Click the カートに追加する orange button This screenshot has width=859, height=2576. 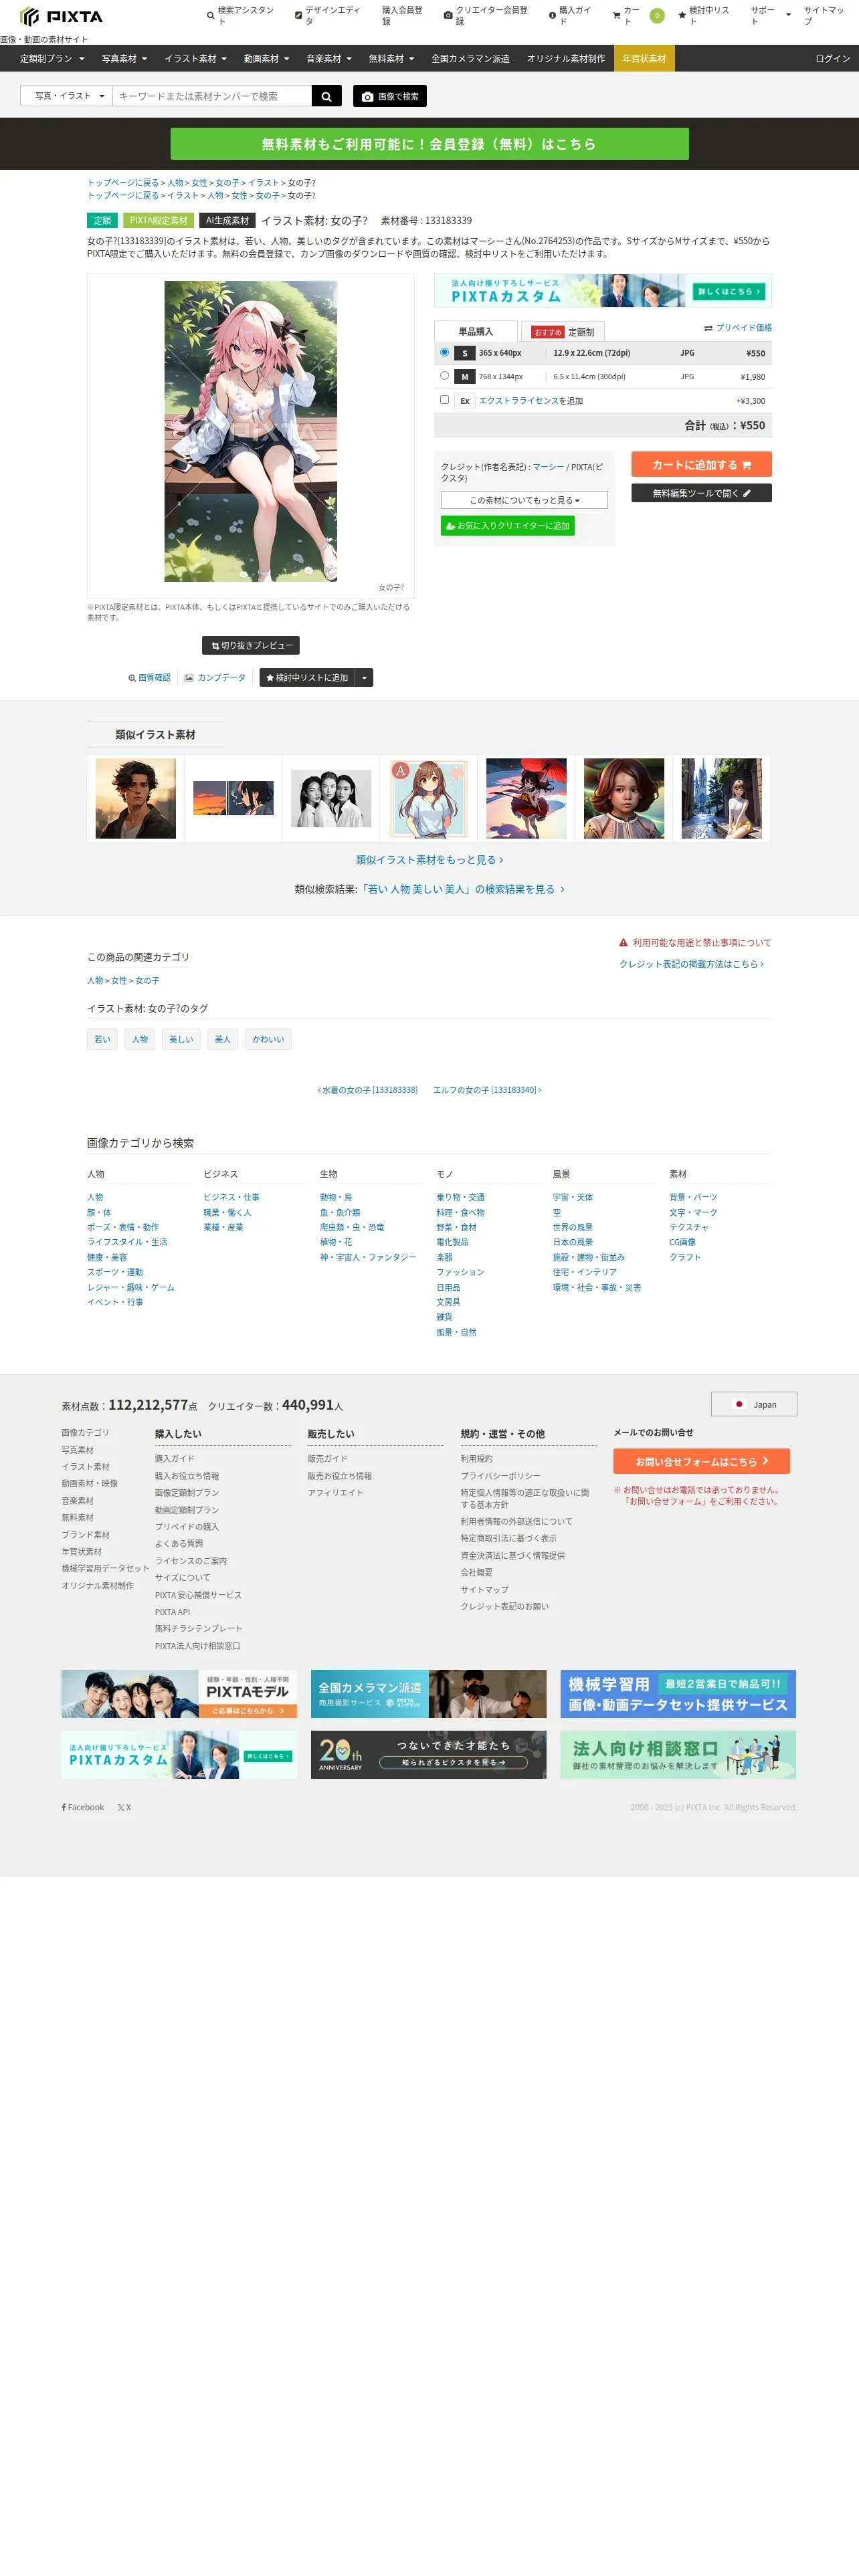701,465
